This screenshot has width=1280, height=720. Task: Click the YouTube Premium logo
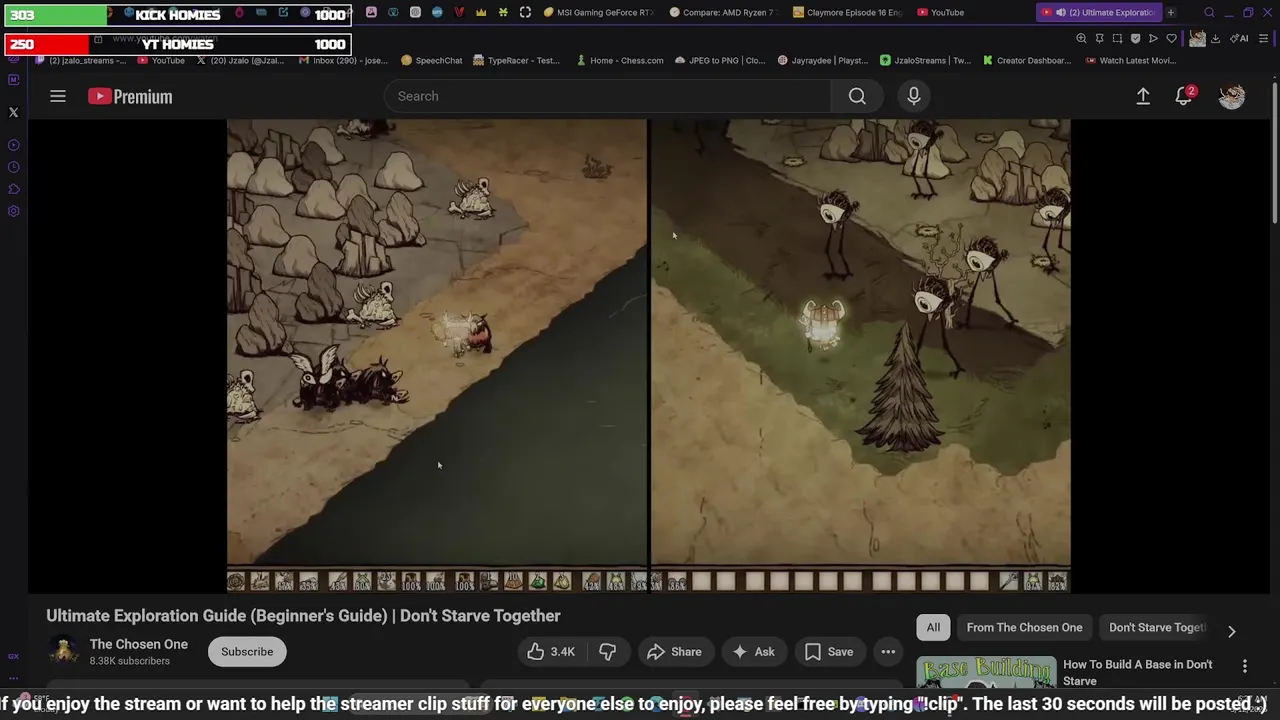click(130, 96)
